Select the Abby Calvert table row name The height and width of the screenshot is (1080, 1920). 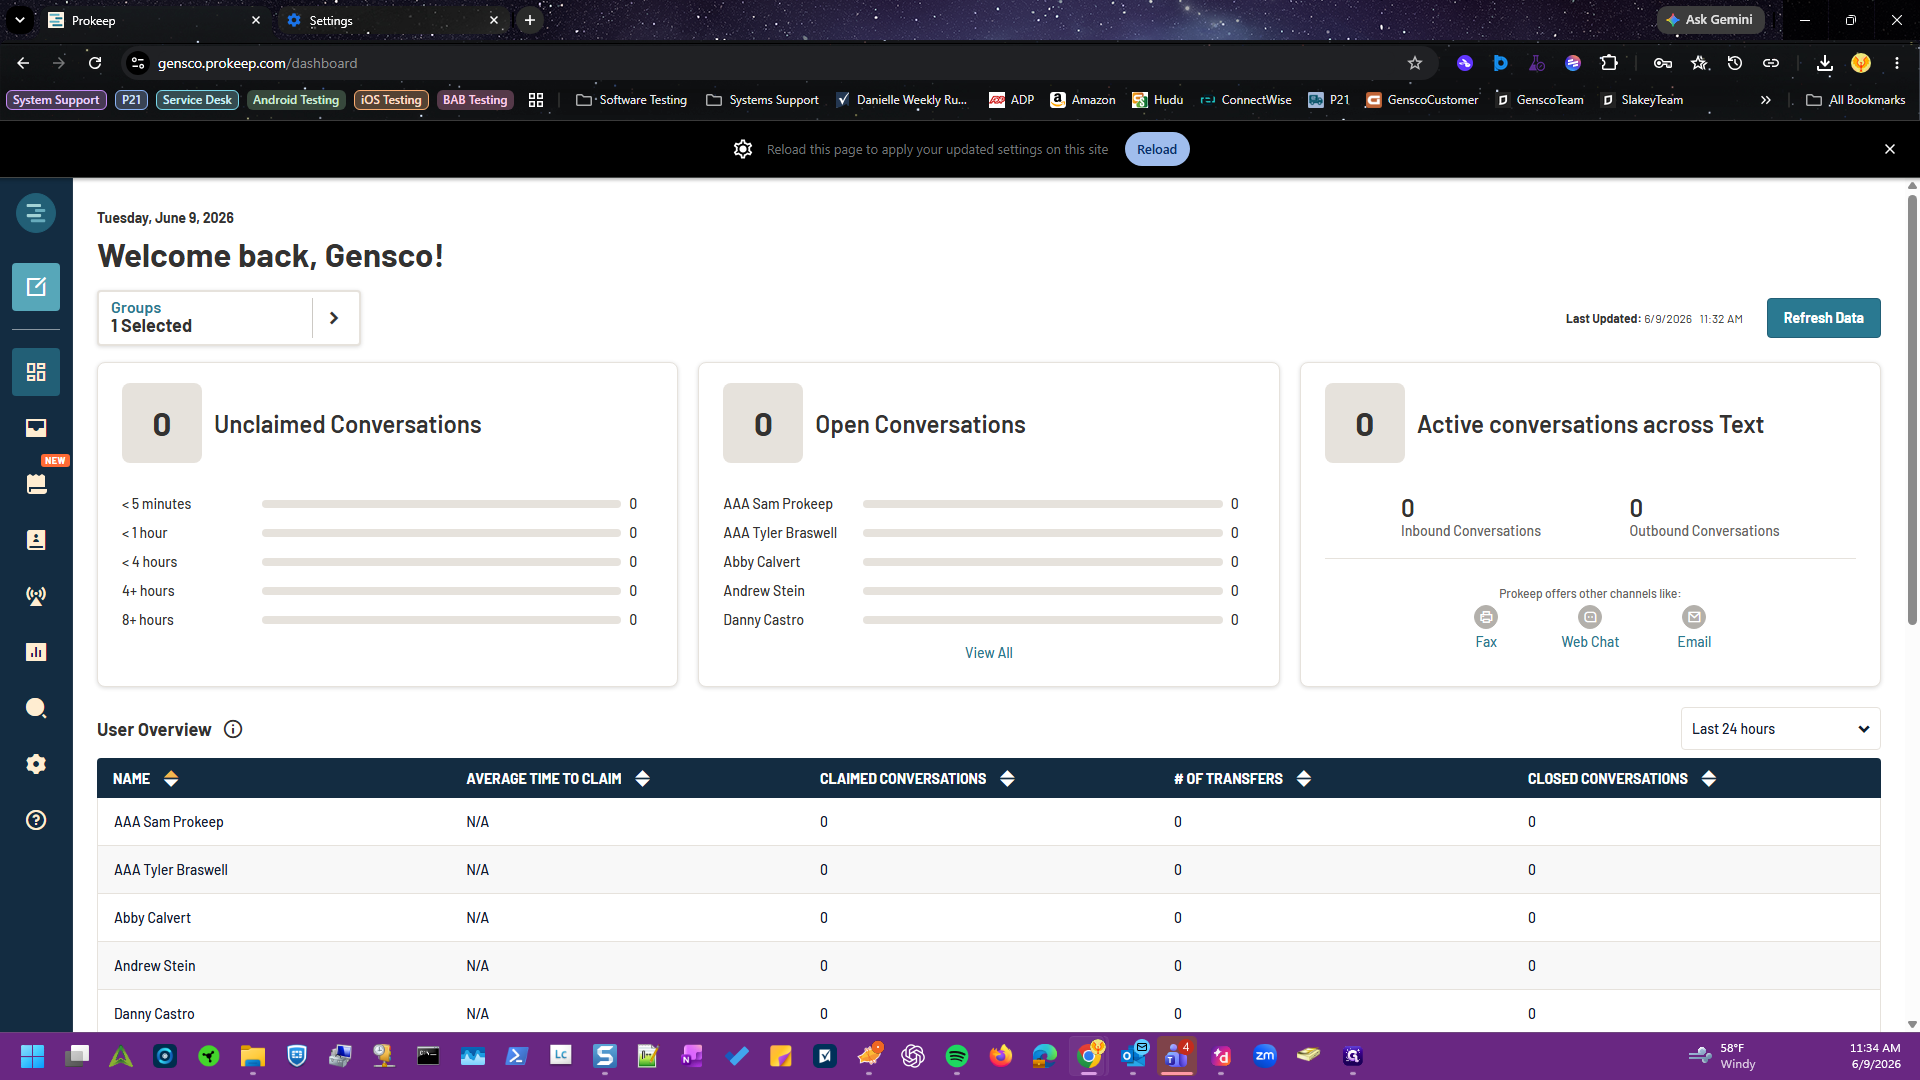click(152, 918)
